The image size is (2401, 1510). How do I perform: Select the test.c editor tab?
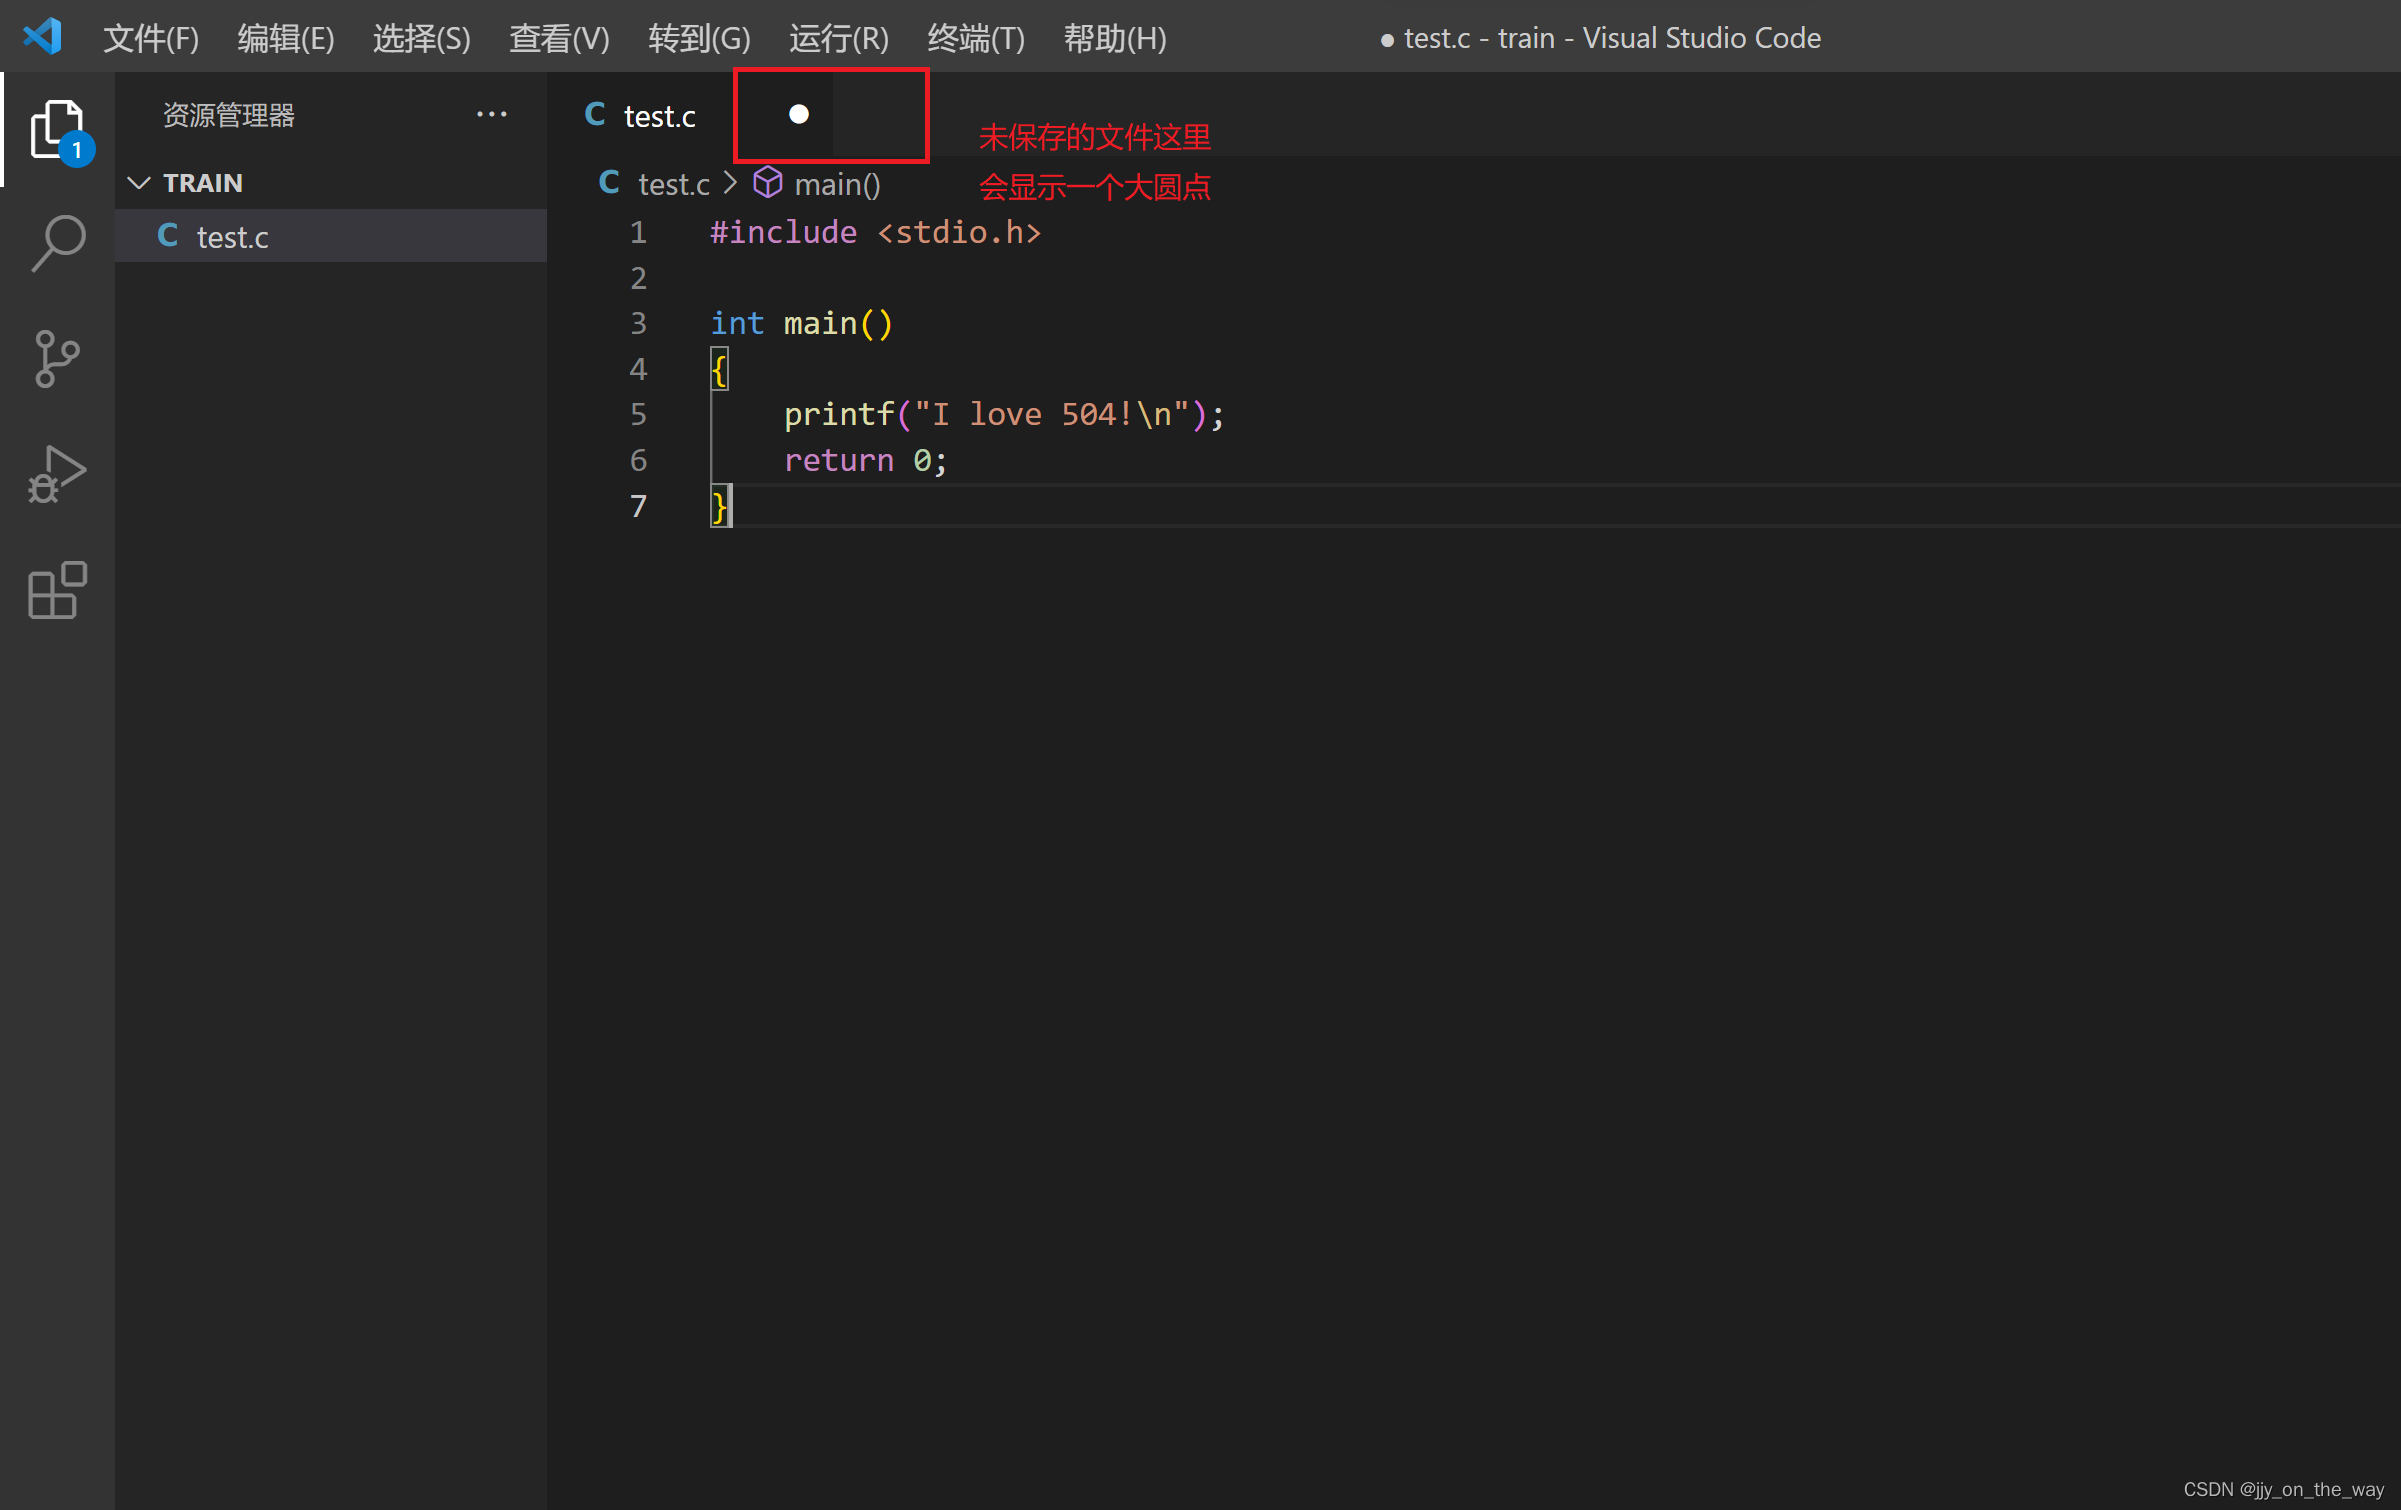pyautogui.click(x=659, y=116)
